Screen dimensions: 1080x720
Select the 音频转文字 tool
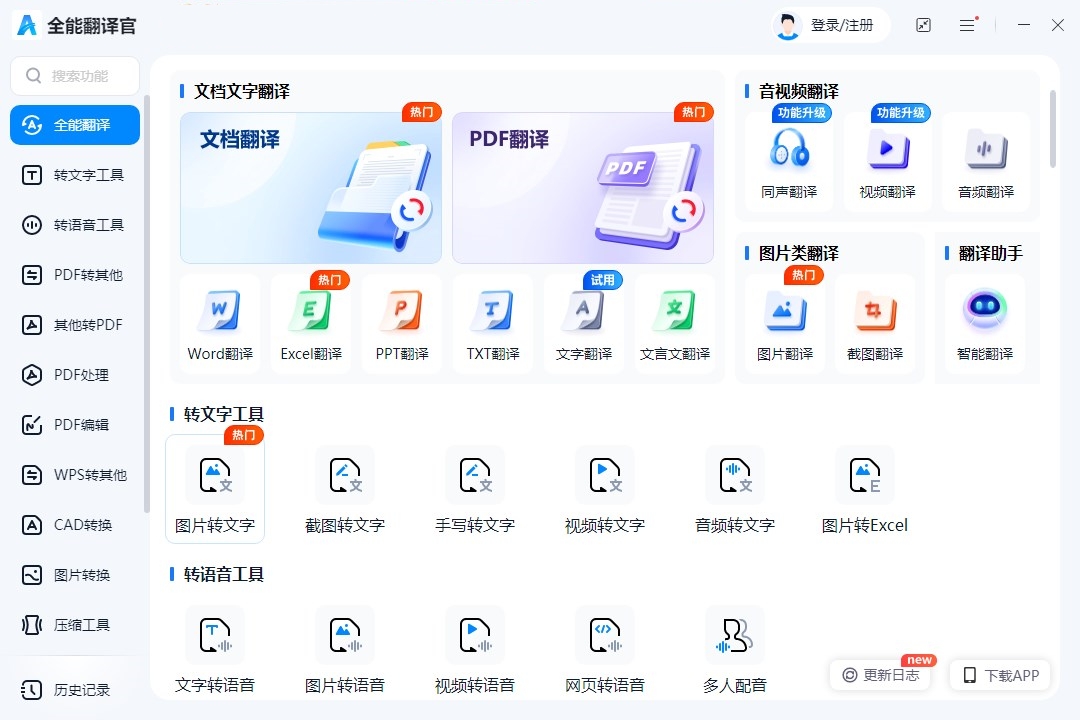[x=735, y=488]
